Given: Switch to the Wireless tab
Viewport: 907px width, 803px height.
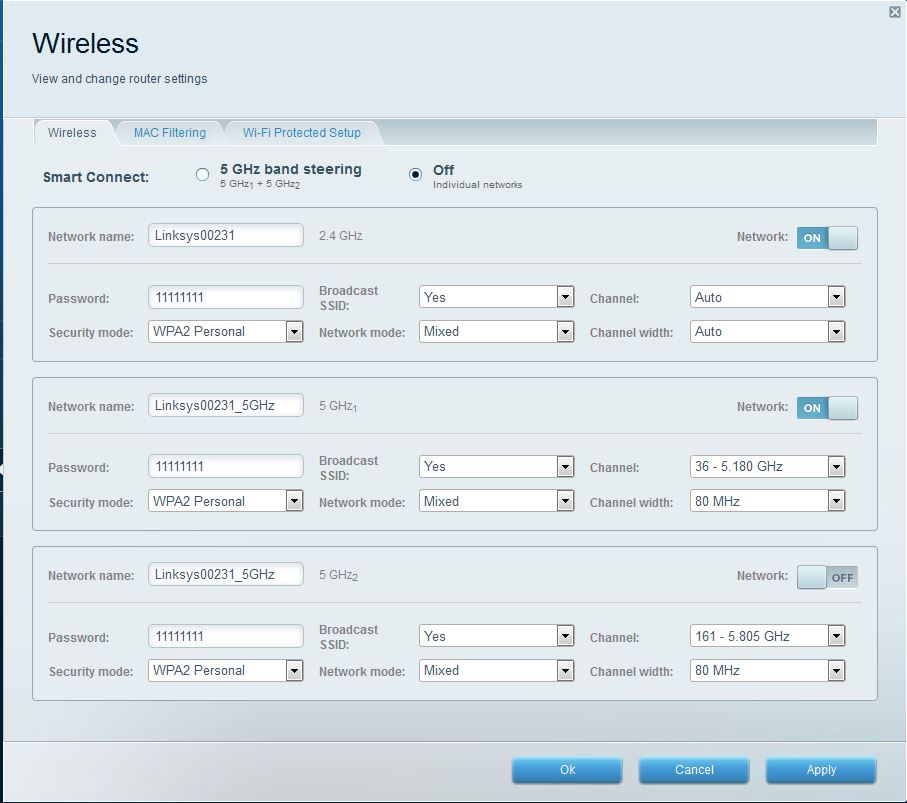Looking at the screenshot, I should point(72,132).
